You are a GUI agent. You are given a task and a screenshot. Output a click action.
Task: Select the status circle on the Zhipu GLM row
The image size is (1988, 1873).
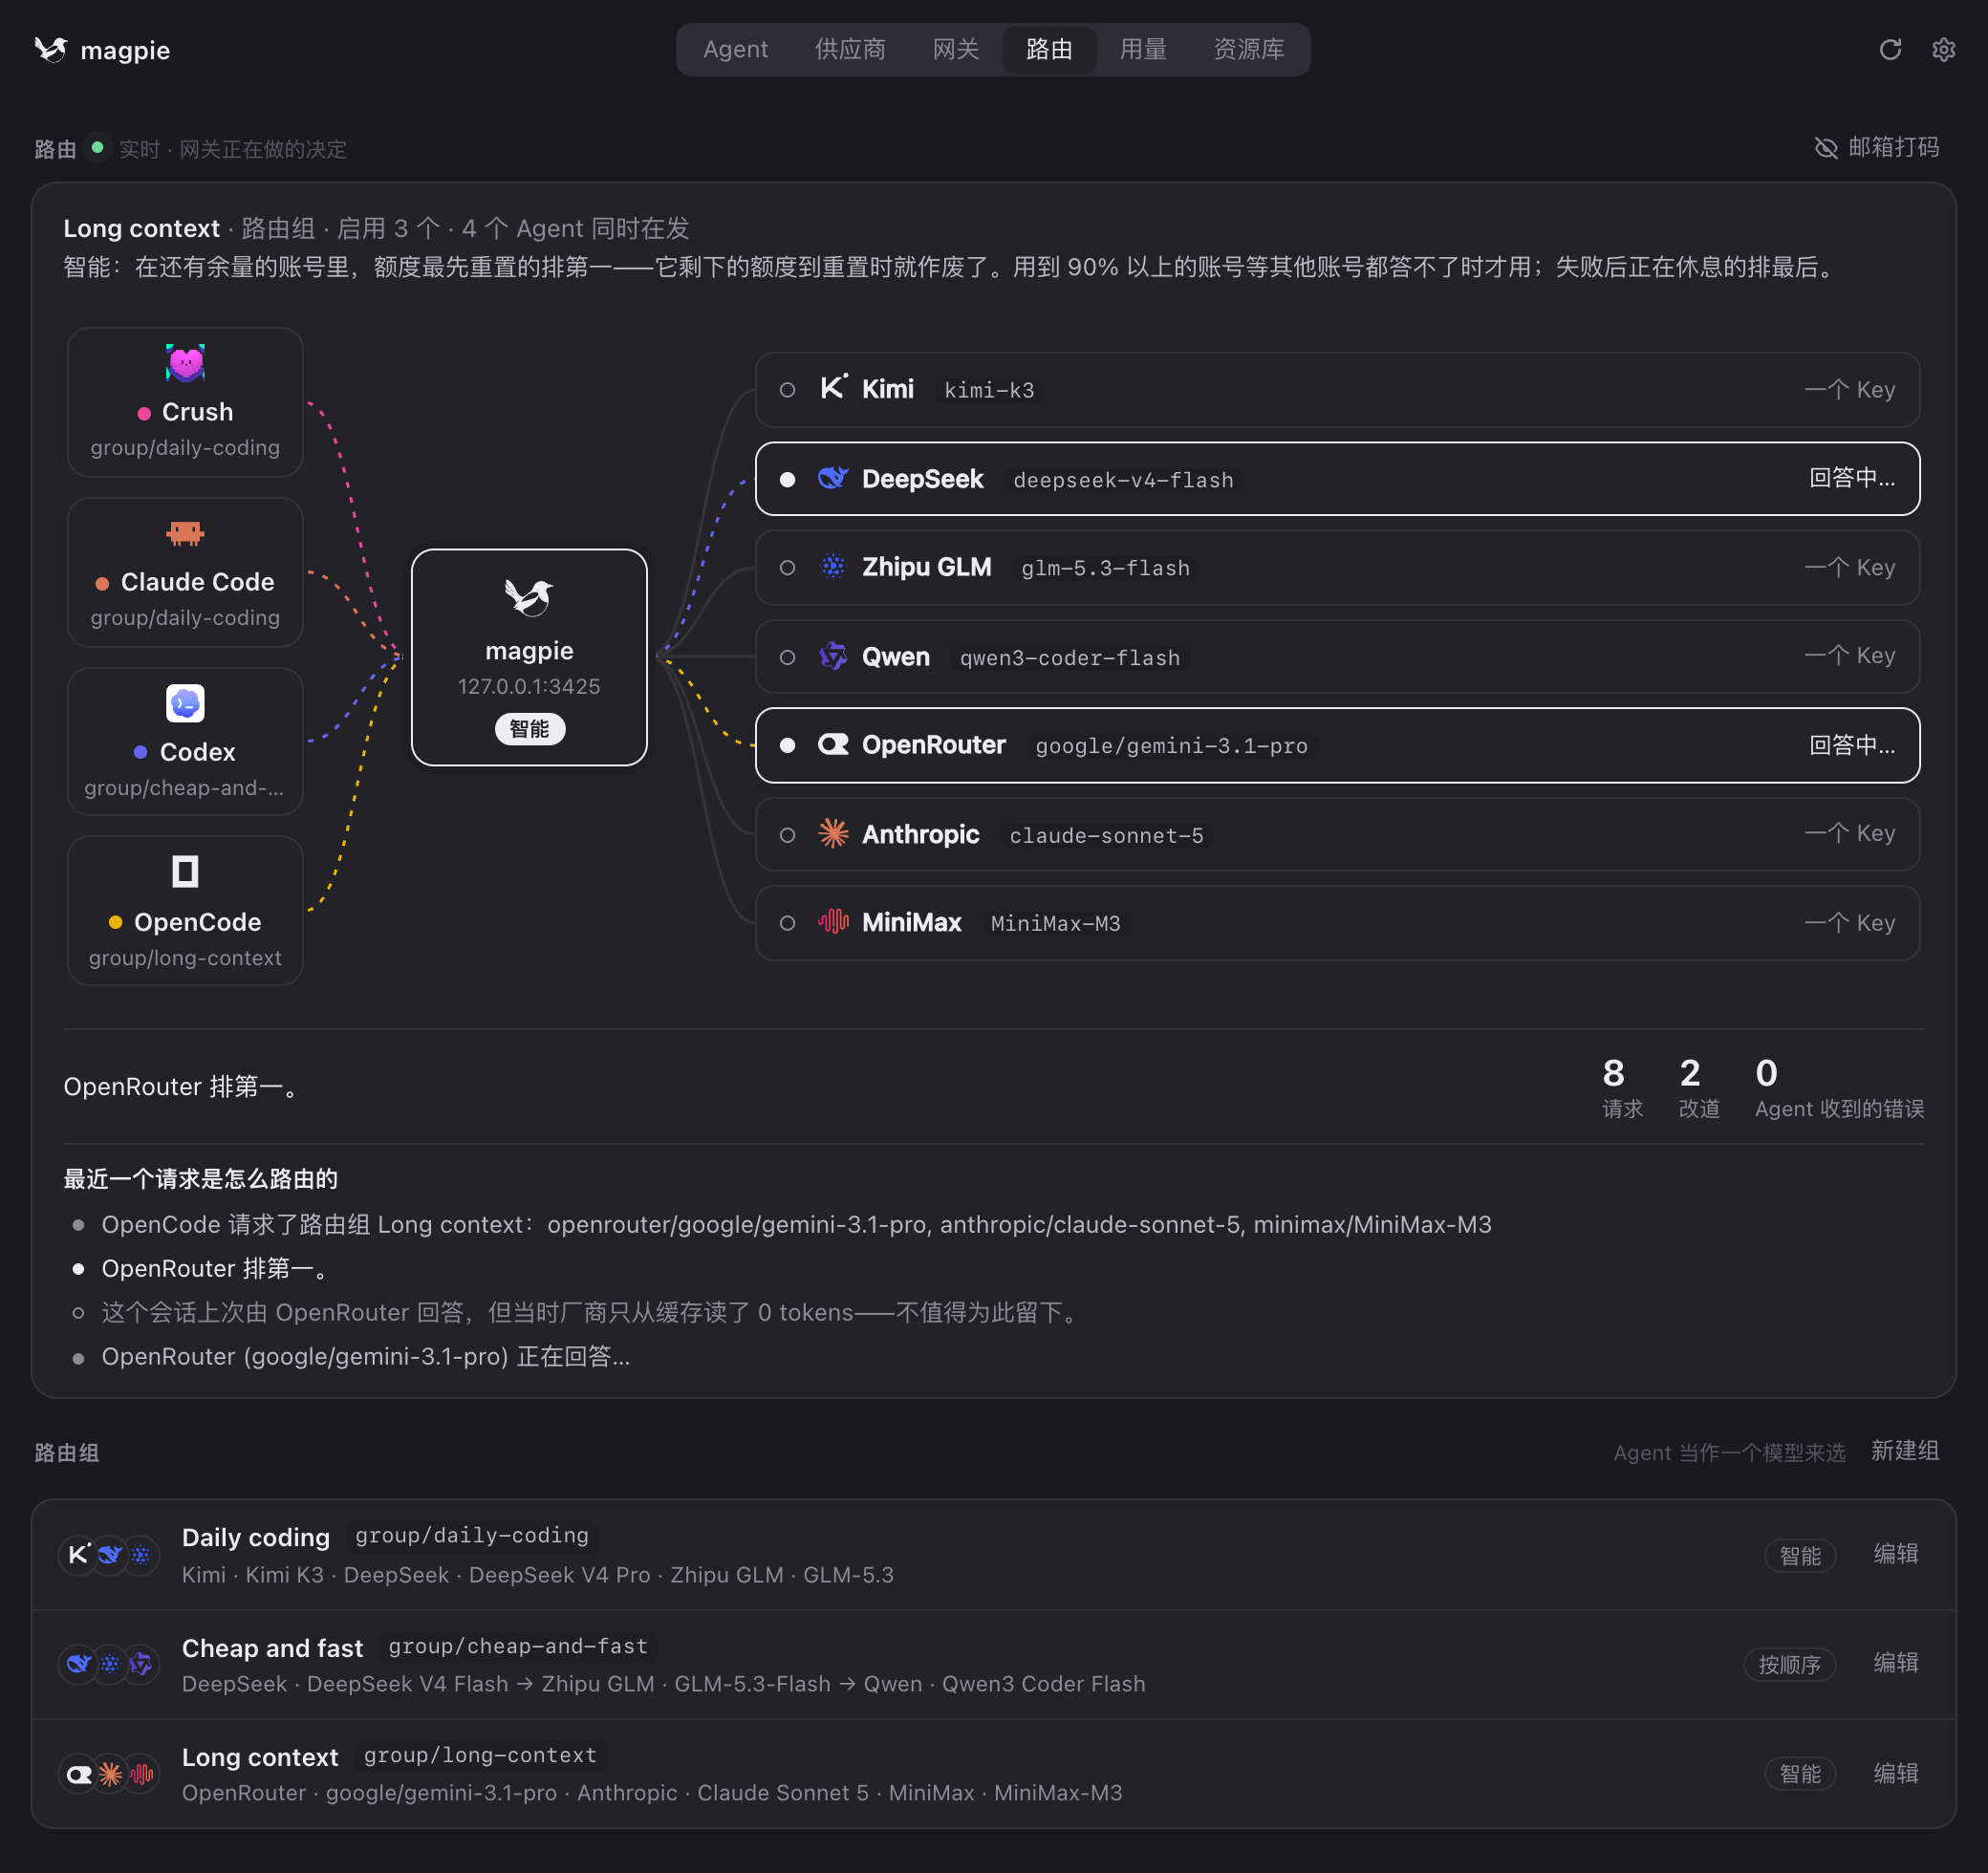tap(788, 568)
